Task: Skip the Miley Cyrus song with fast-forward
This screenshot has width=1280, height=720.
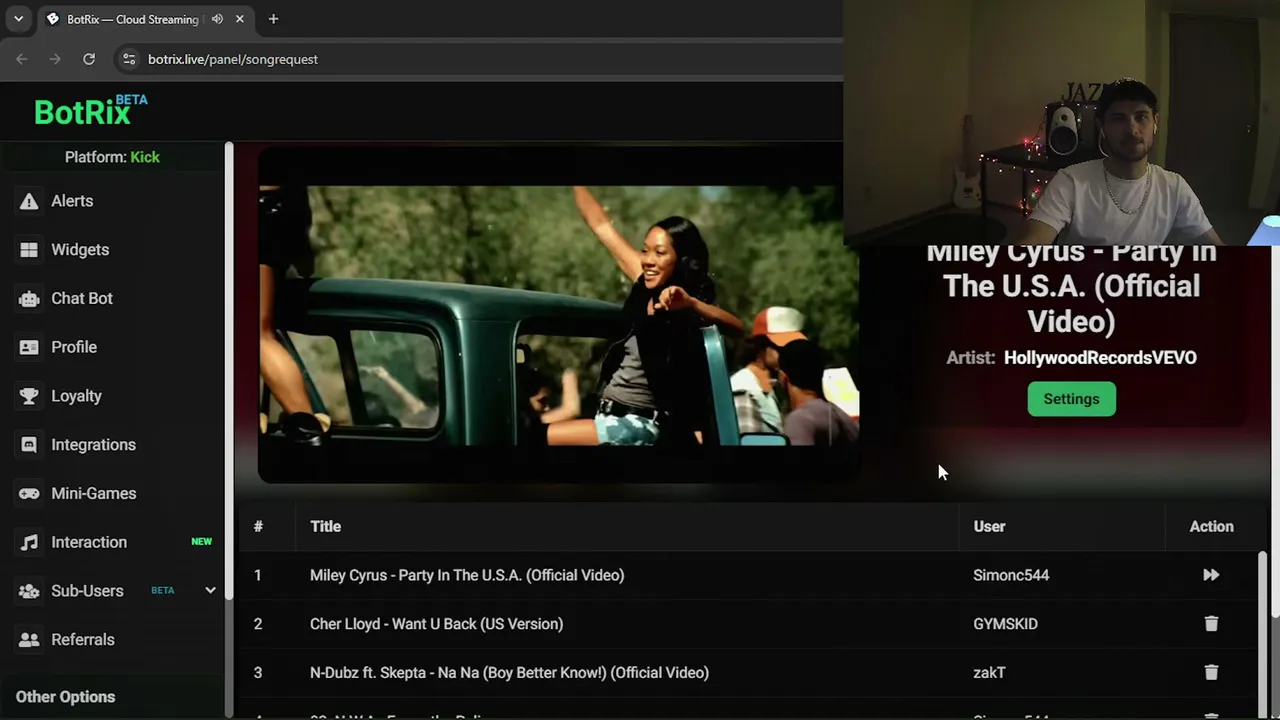Action: (x=1211, y=575)
